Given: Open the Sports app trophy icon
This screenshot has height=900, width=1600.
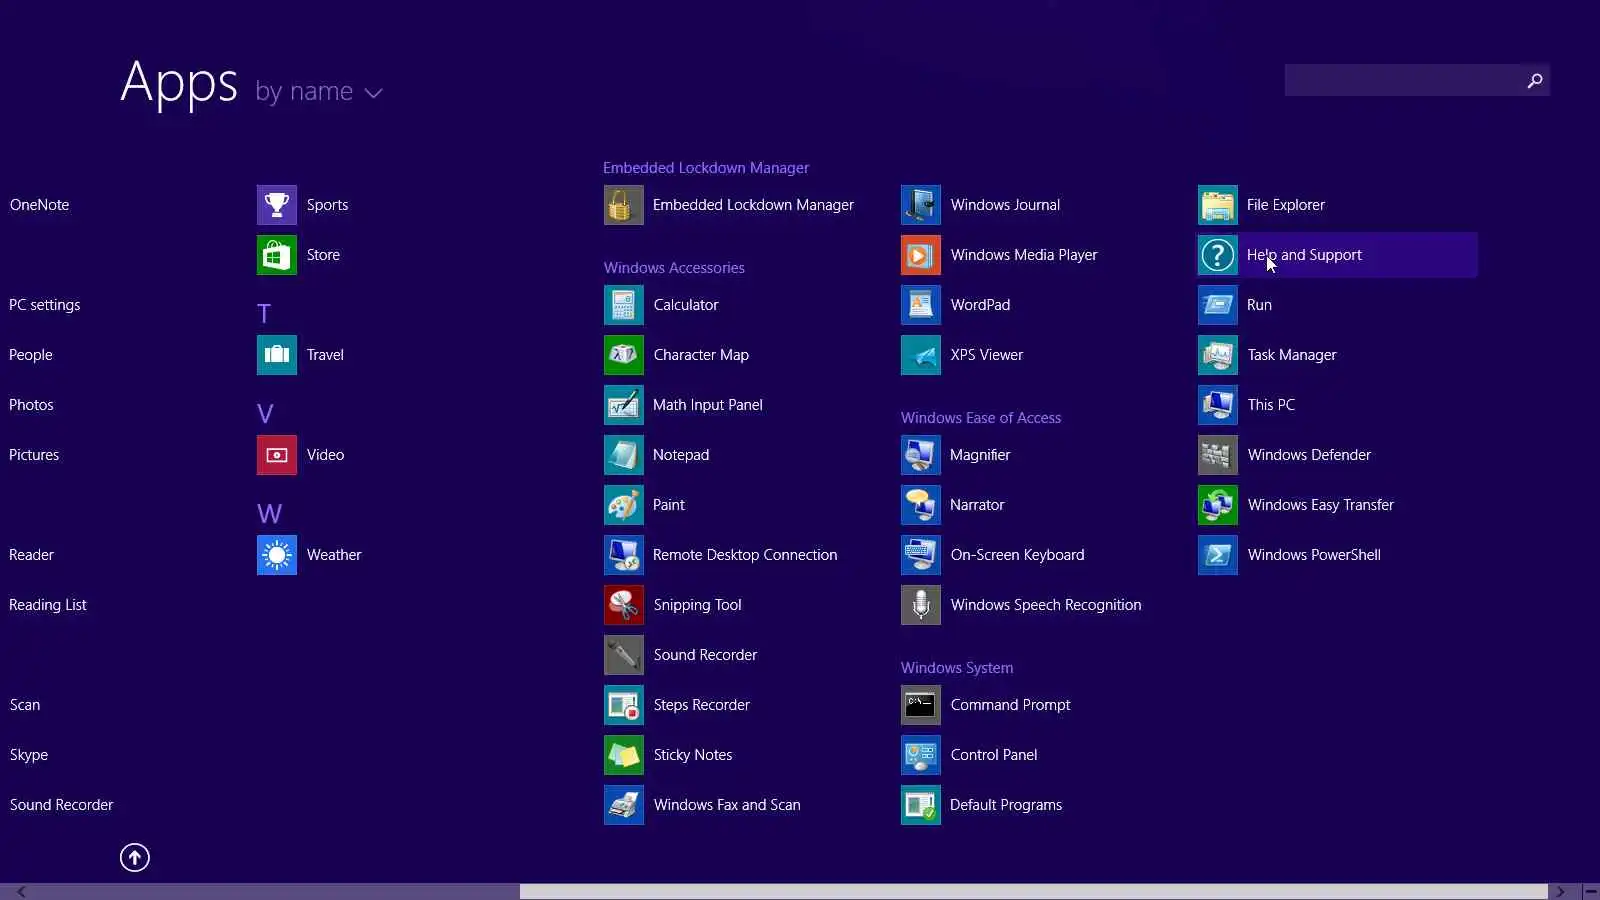Looking at the screenshot, I should tap(277, 205).
